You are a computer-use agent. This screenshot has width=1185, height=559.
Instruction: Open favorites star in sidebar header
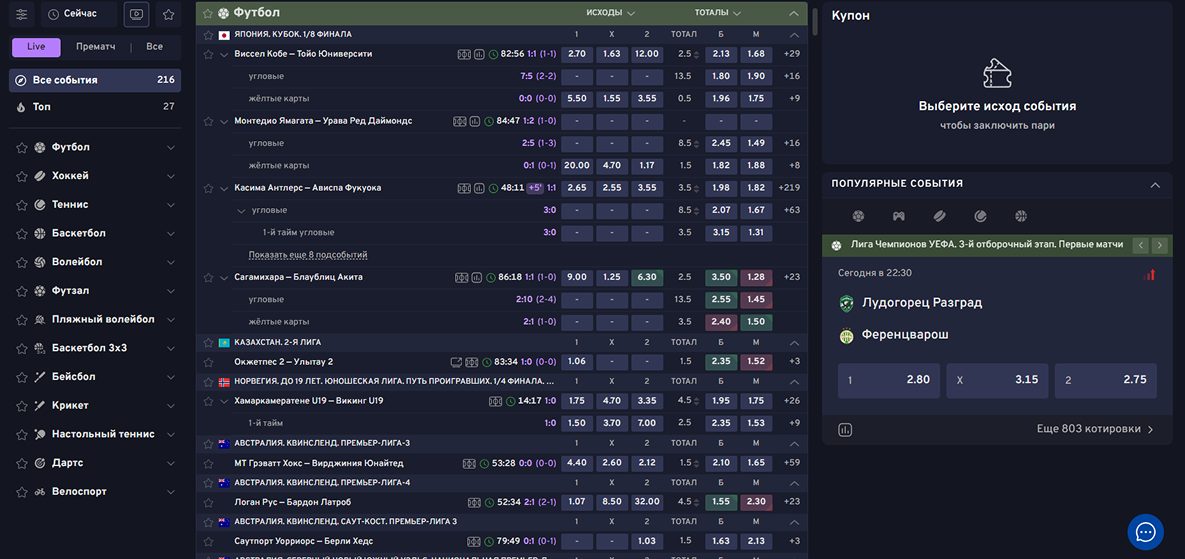click(x=168, y=14)
